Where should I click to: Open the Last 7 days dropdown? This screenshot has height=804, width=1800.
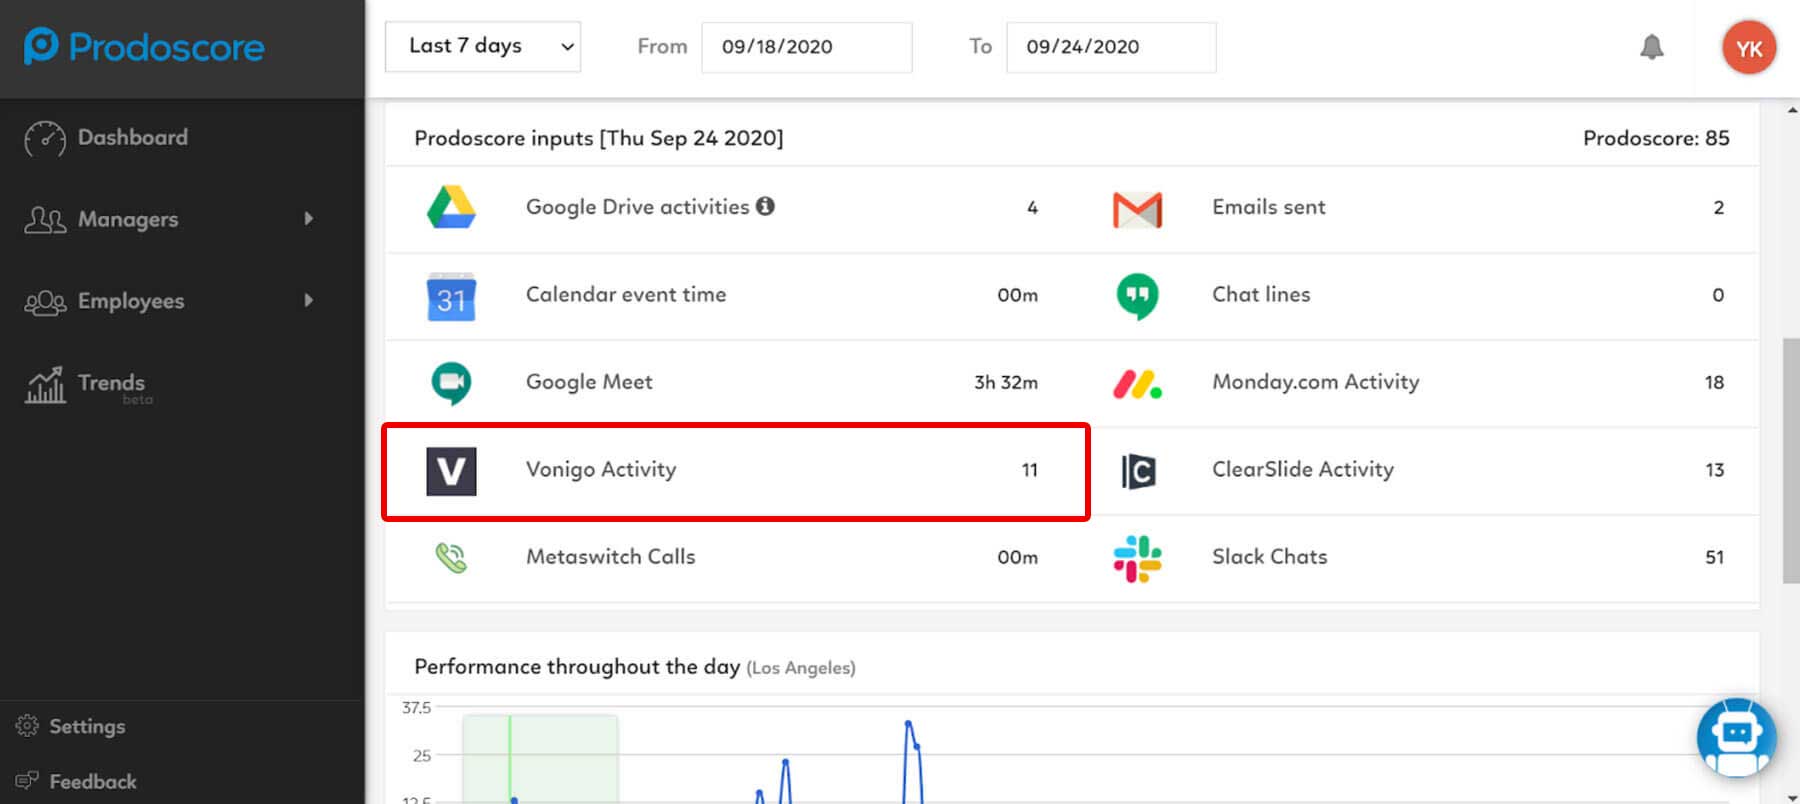click(x=483, y=47)
